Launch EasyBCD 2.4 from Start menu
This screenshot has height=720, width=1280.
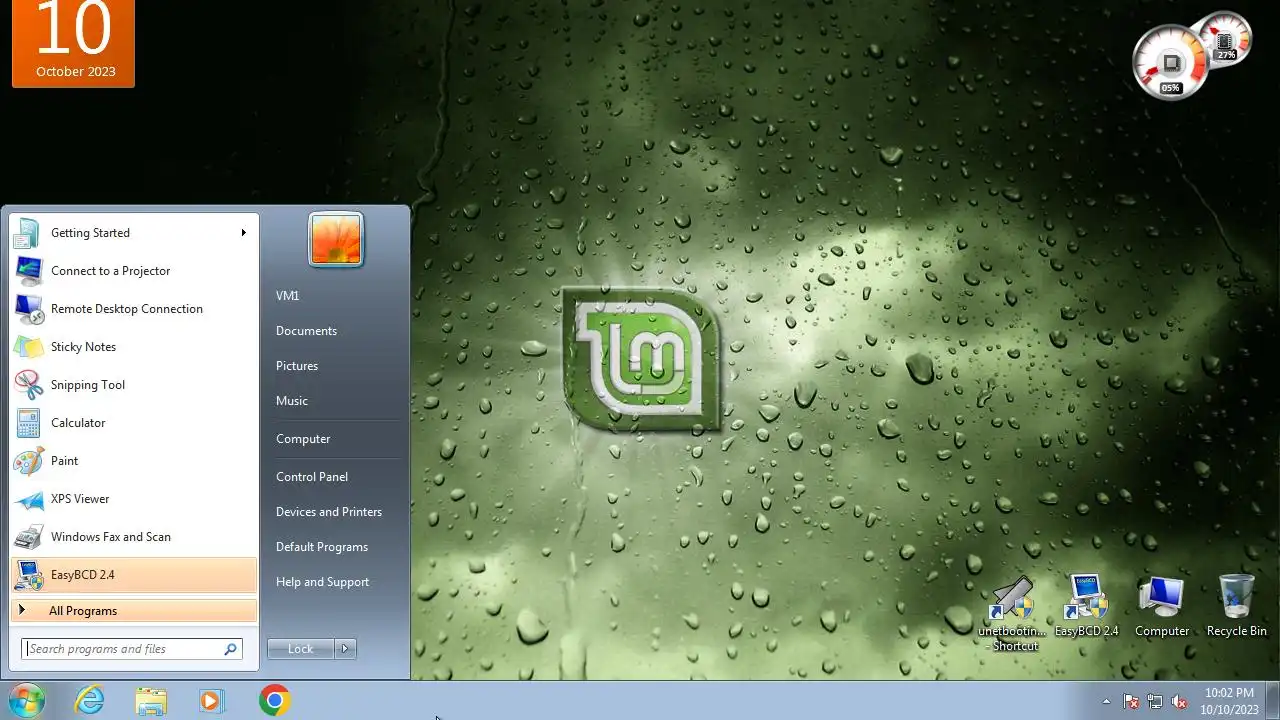[x=133, y=575]
